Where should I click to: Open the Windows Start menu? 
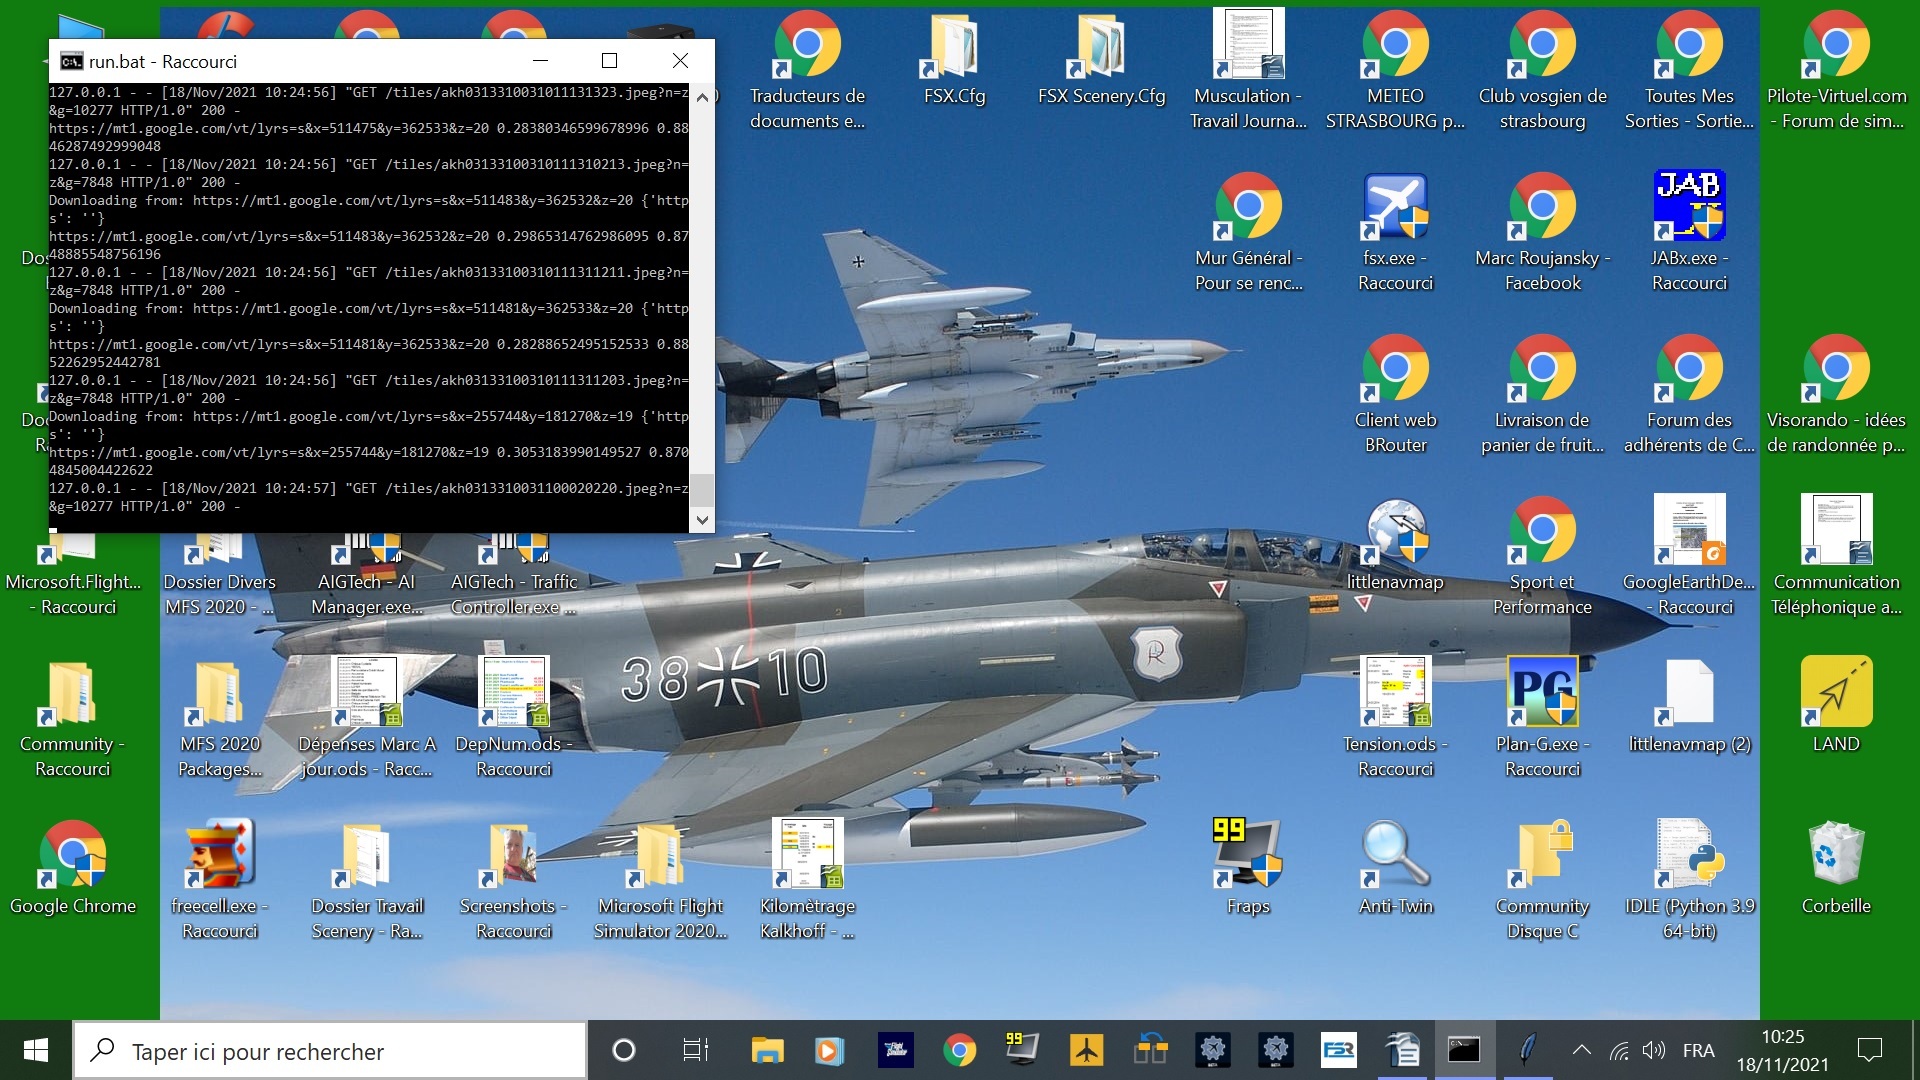coord(36,1050)
